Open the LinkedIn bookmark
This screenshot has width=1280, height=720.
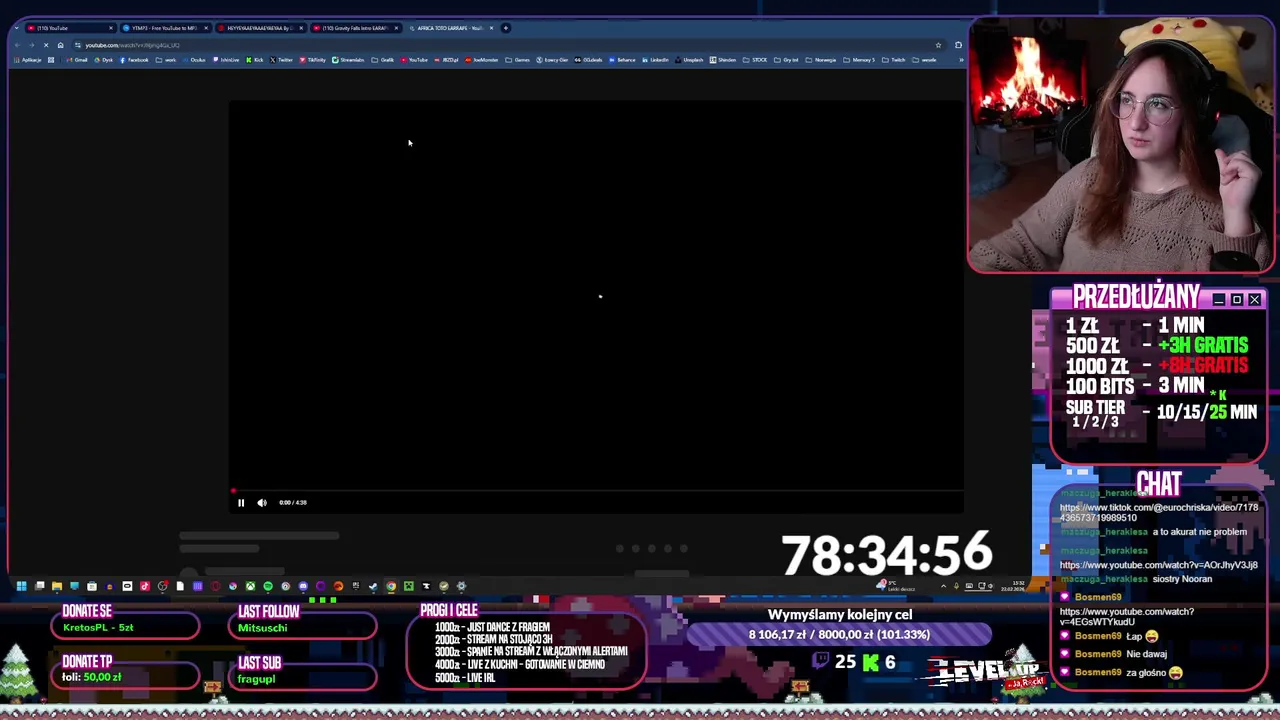656,60
